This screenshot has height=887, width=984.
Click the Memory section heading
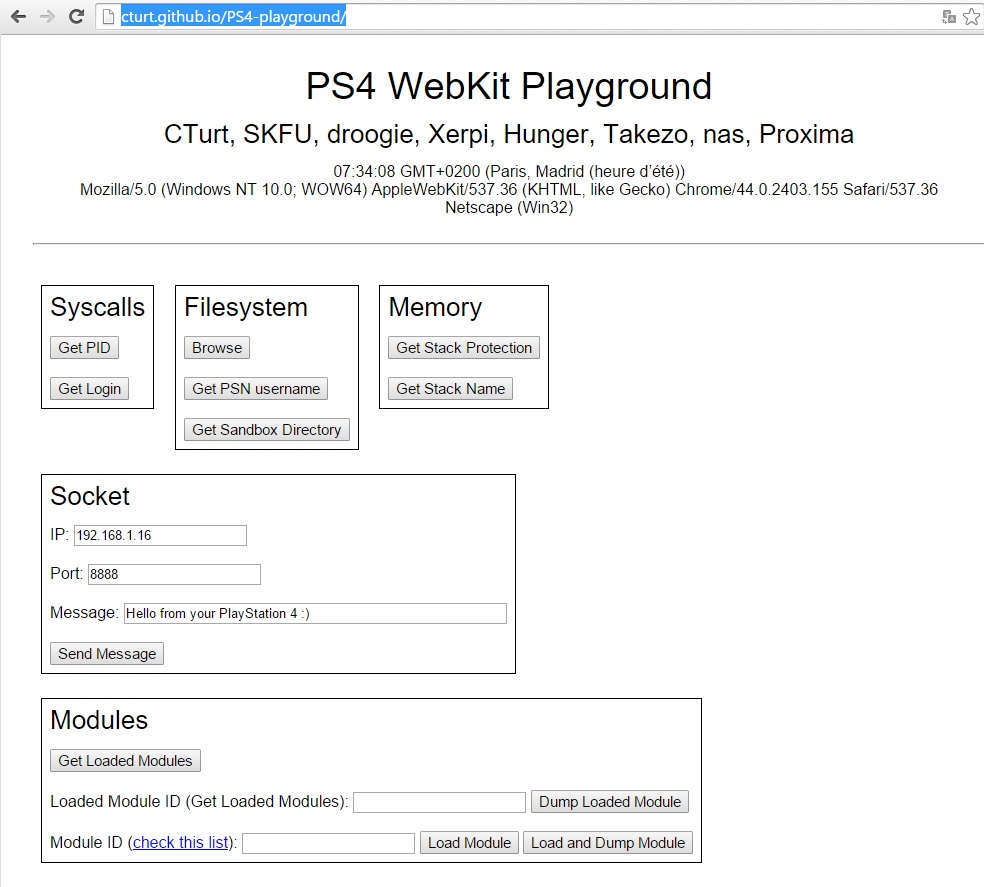[435, 308]
